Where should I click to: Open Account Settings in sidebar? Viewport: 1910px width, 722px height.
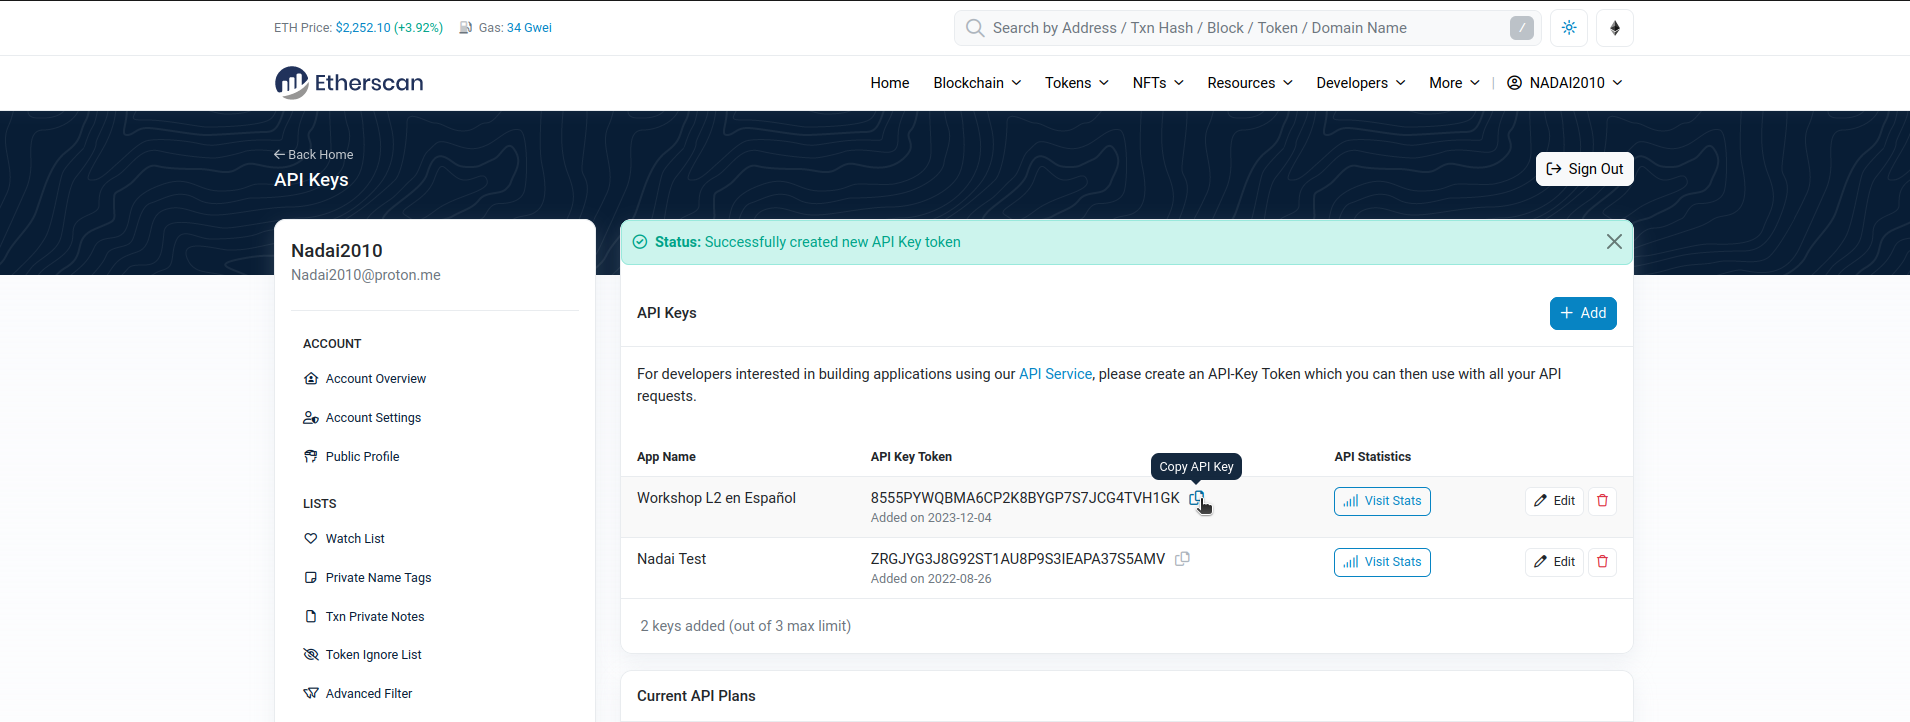click(x=362, y=418)
